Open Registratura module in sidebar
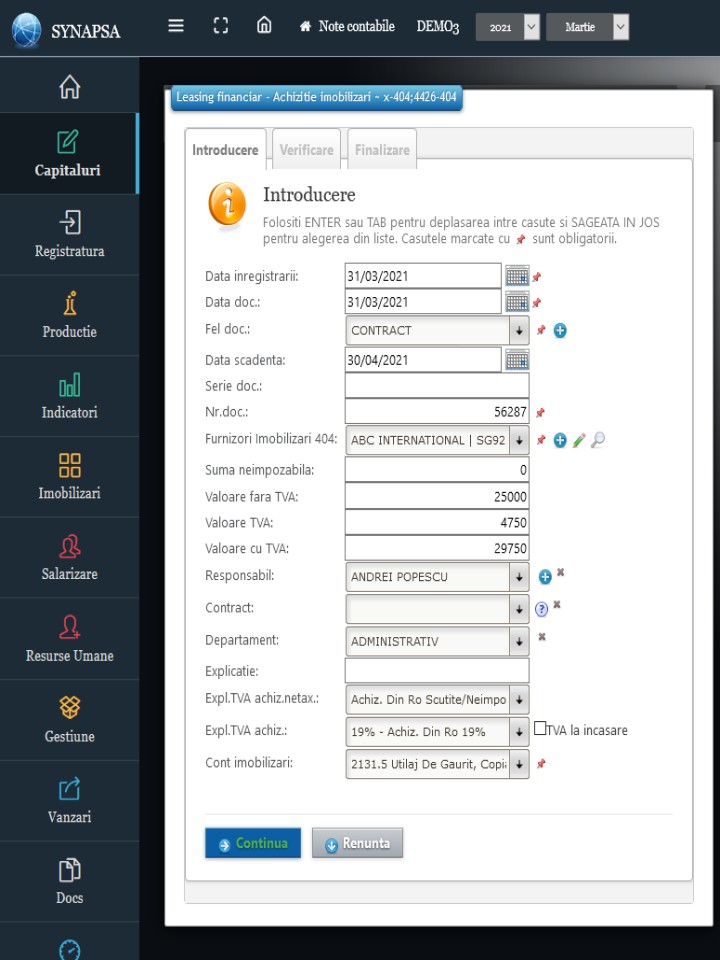The height and width of the screenshot is (960, 720). [69, 234]
